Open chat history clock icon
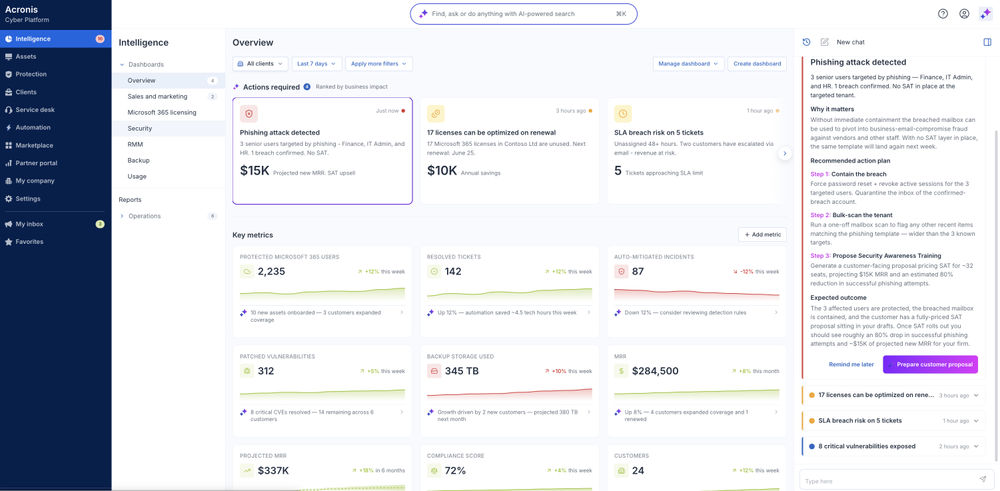The width and height of the screenshot is (1000, 491). click(806, 42)
